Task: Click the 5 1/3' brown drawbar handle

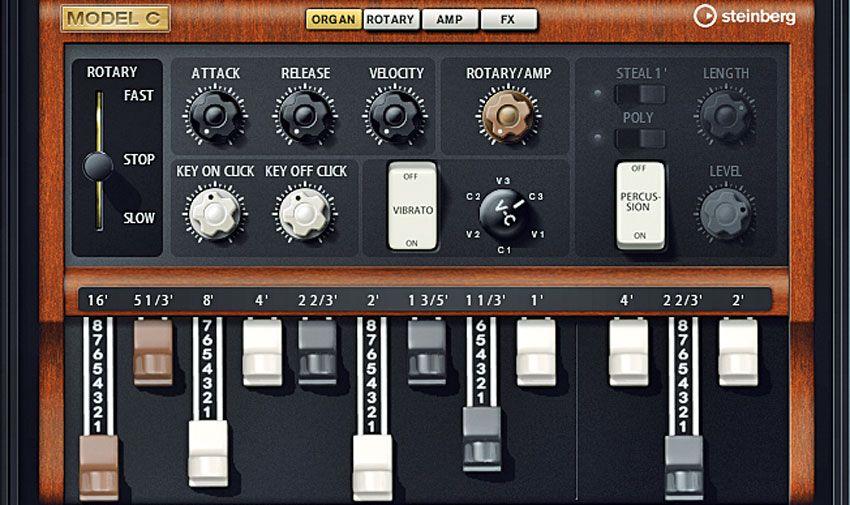Action: 153,353
